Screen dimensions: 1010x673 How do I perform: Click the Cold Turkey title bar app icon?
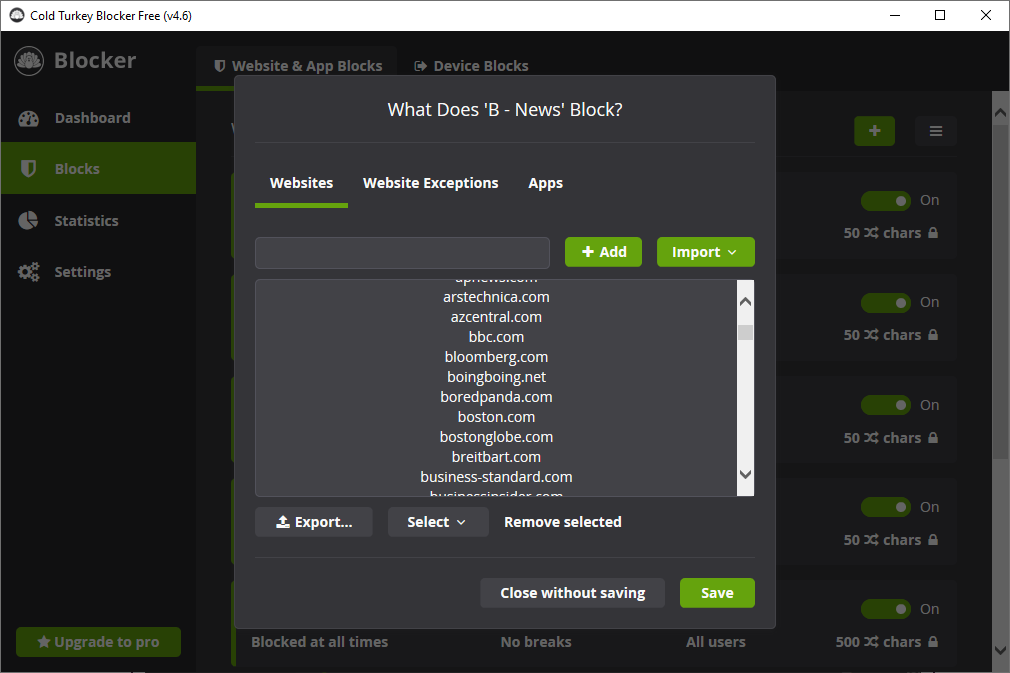17,15
